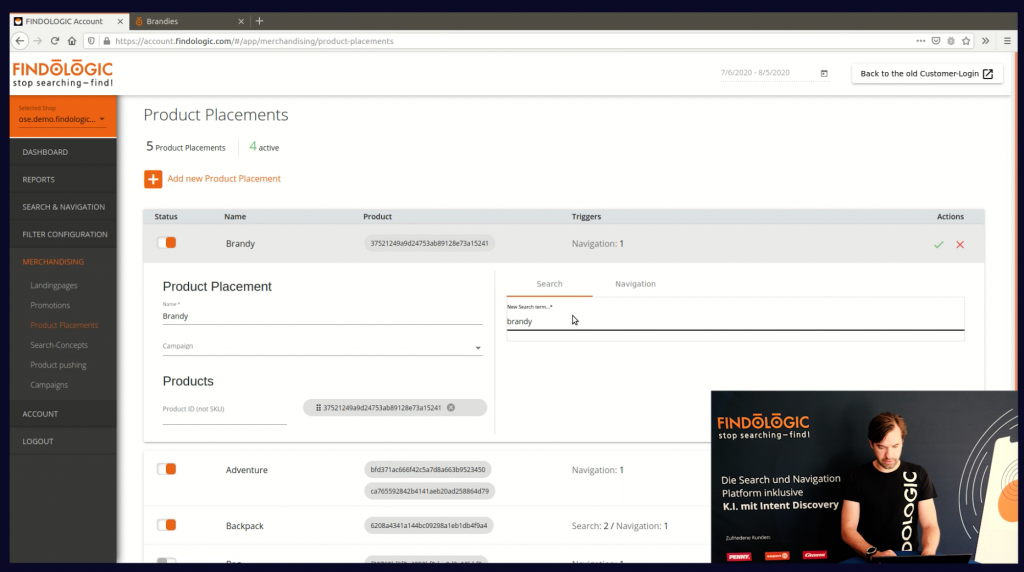
Task: Click Backpack product ID 6208a4341 chip
Action: tap(428, 526)
